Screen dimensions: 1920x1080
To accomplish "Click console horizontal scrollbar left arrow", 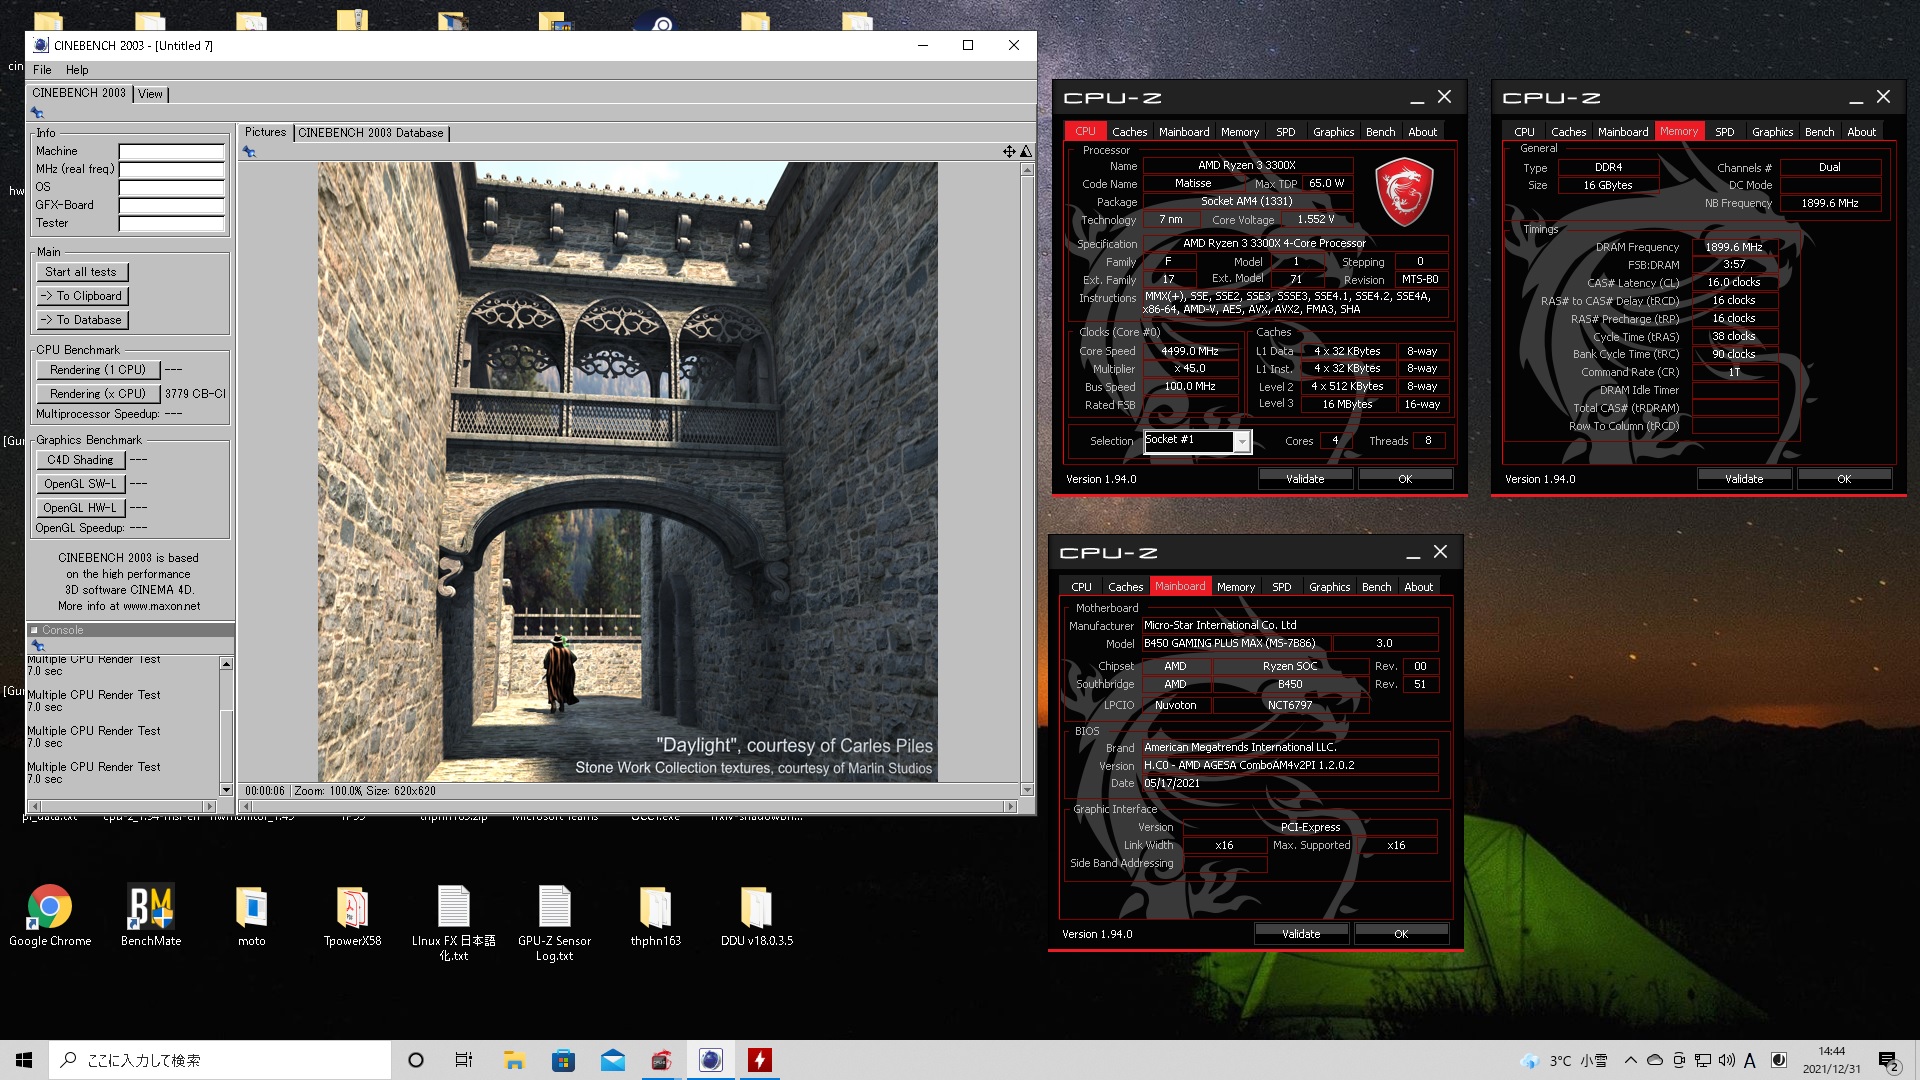I will point(35,806).
